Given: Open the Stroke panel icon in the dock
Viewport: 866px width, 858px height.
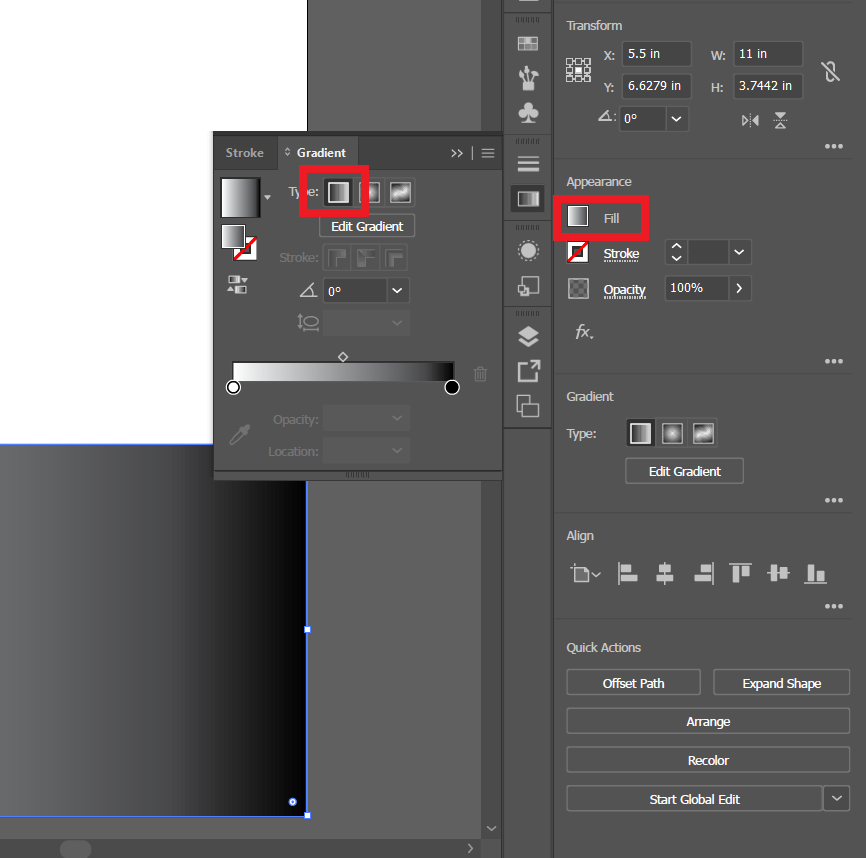Looking at the screenshot, I should coord(528,163).
